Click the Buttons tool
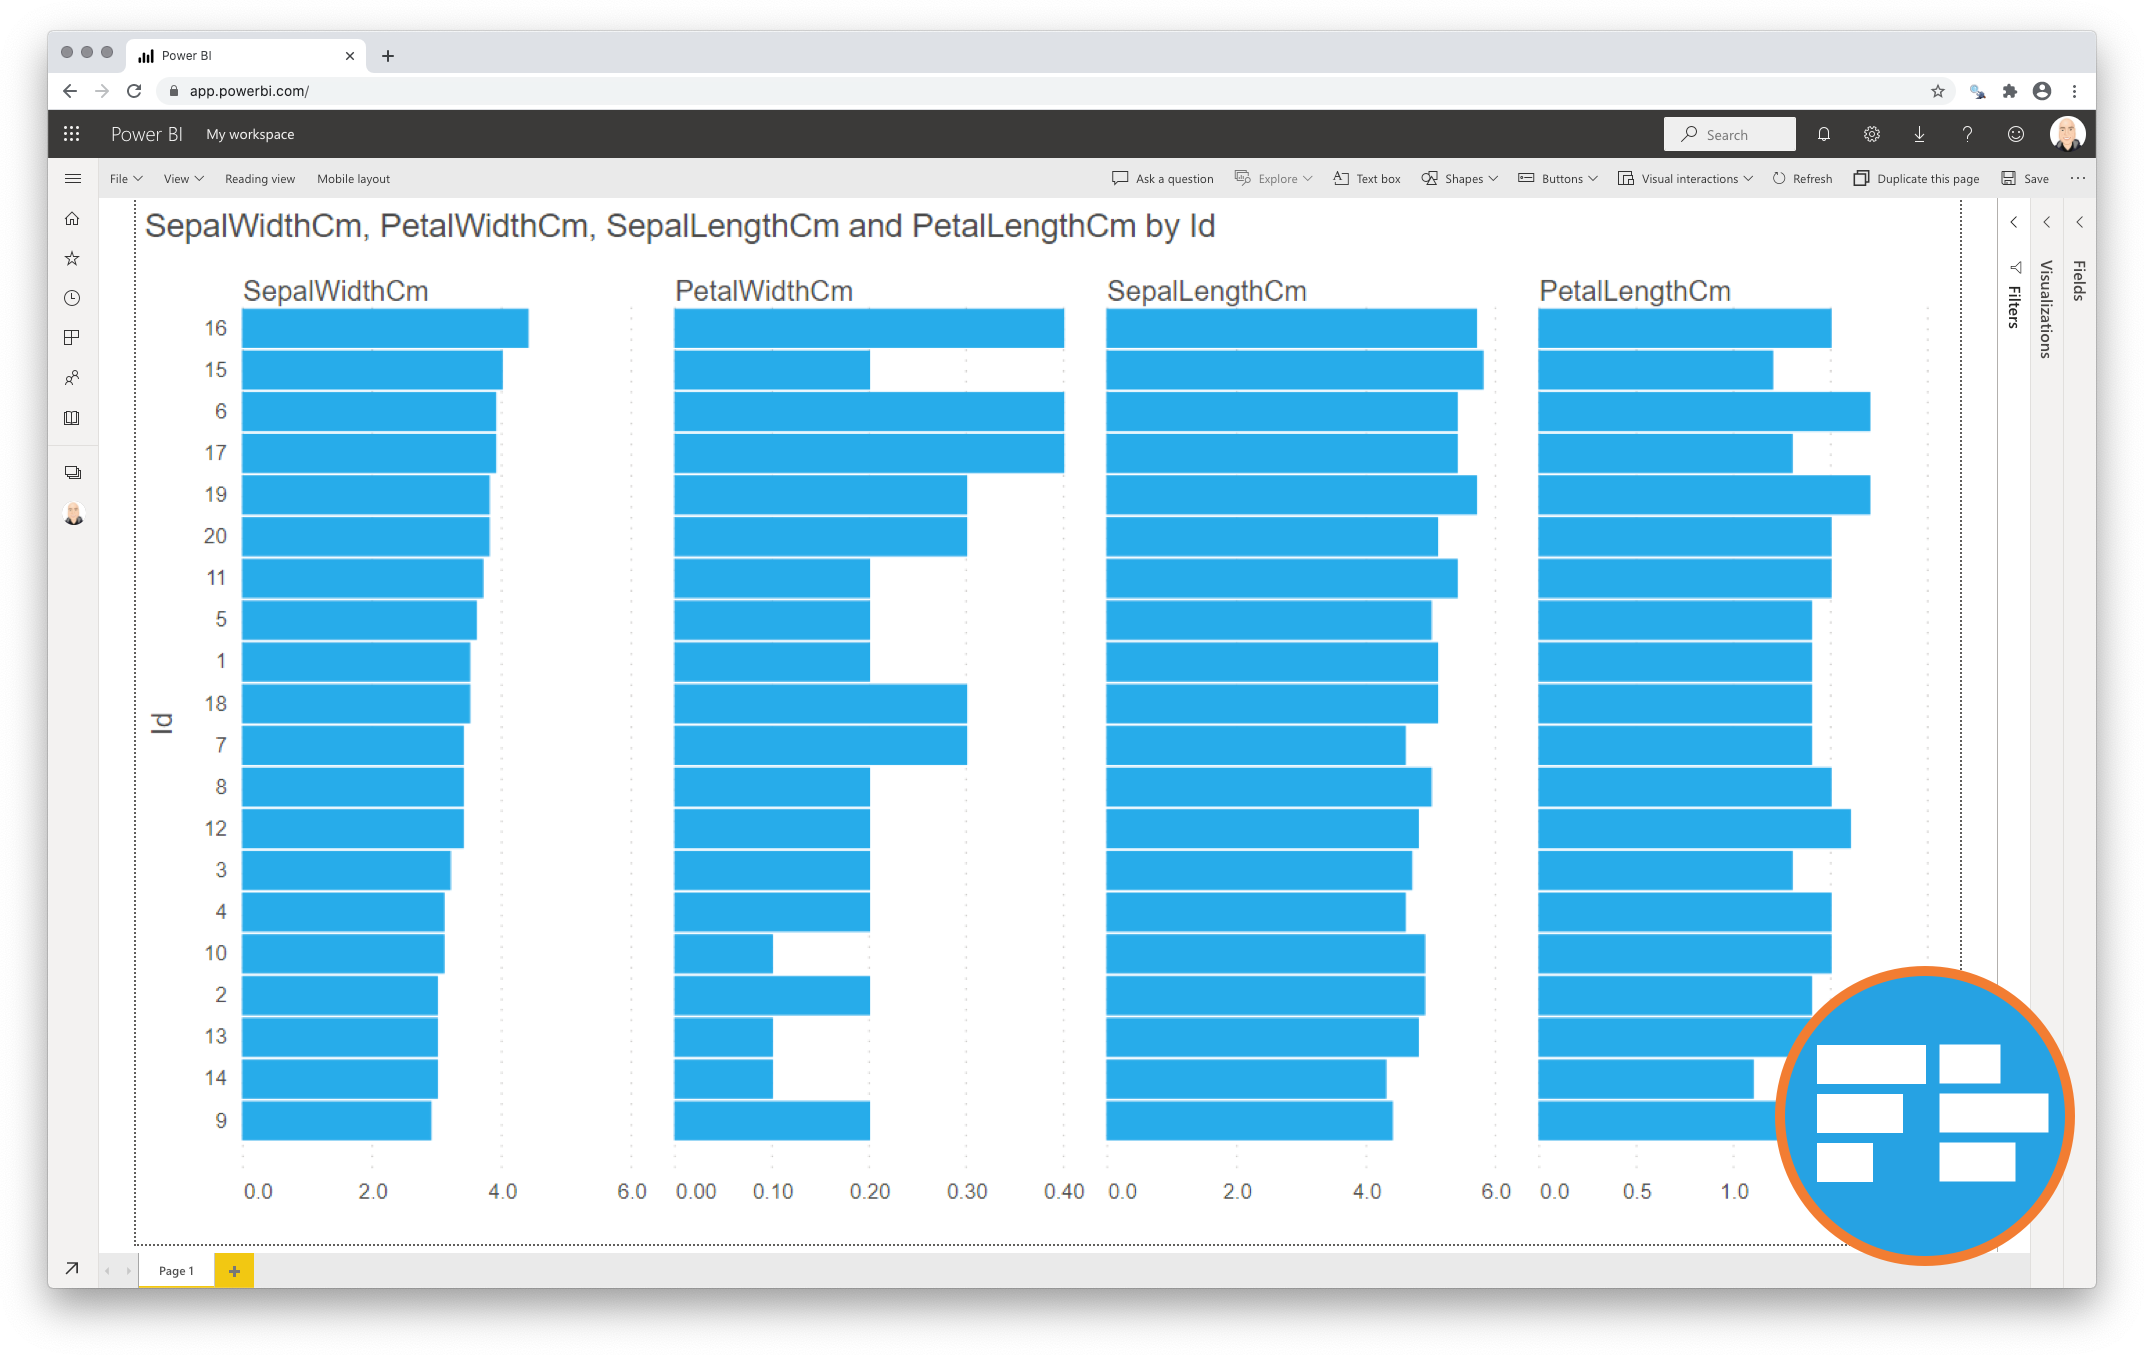Image resolution: width=2144 pixels, height=1355 pixels. (x=1559, y=178)
